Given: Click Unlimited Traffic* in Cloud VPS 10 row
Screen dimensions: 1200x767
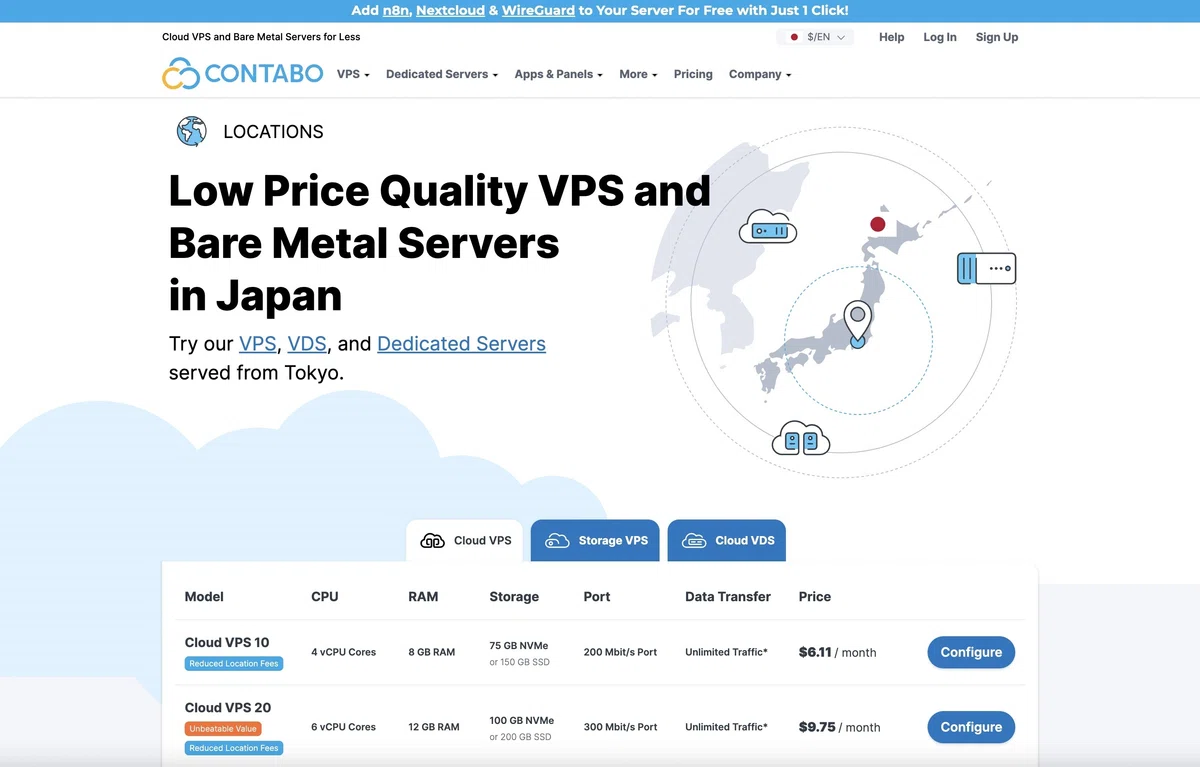Looking at the screenshot, I should [726, 652].
